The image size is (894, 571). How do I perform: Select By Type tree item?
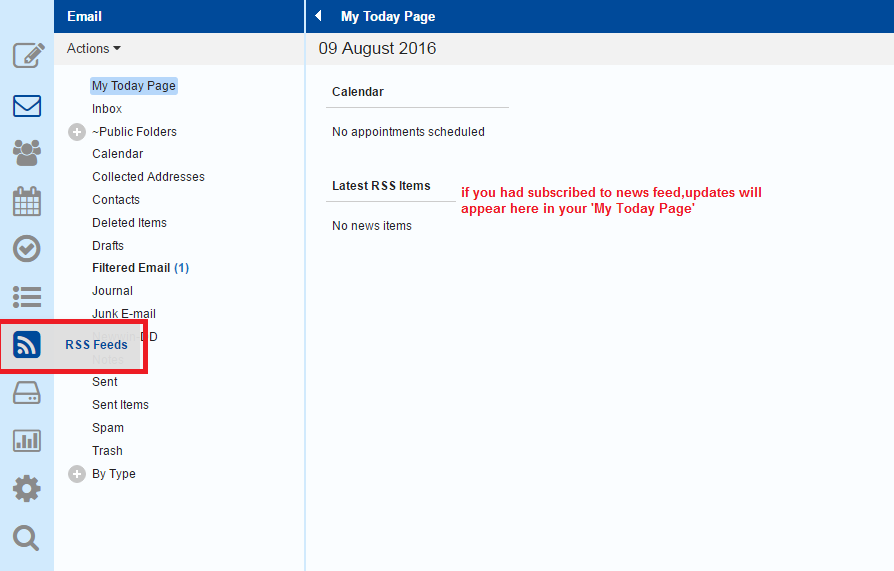(x=114, y=474)
